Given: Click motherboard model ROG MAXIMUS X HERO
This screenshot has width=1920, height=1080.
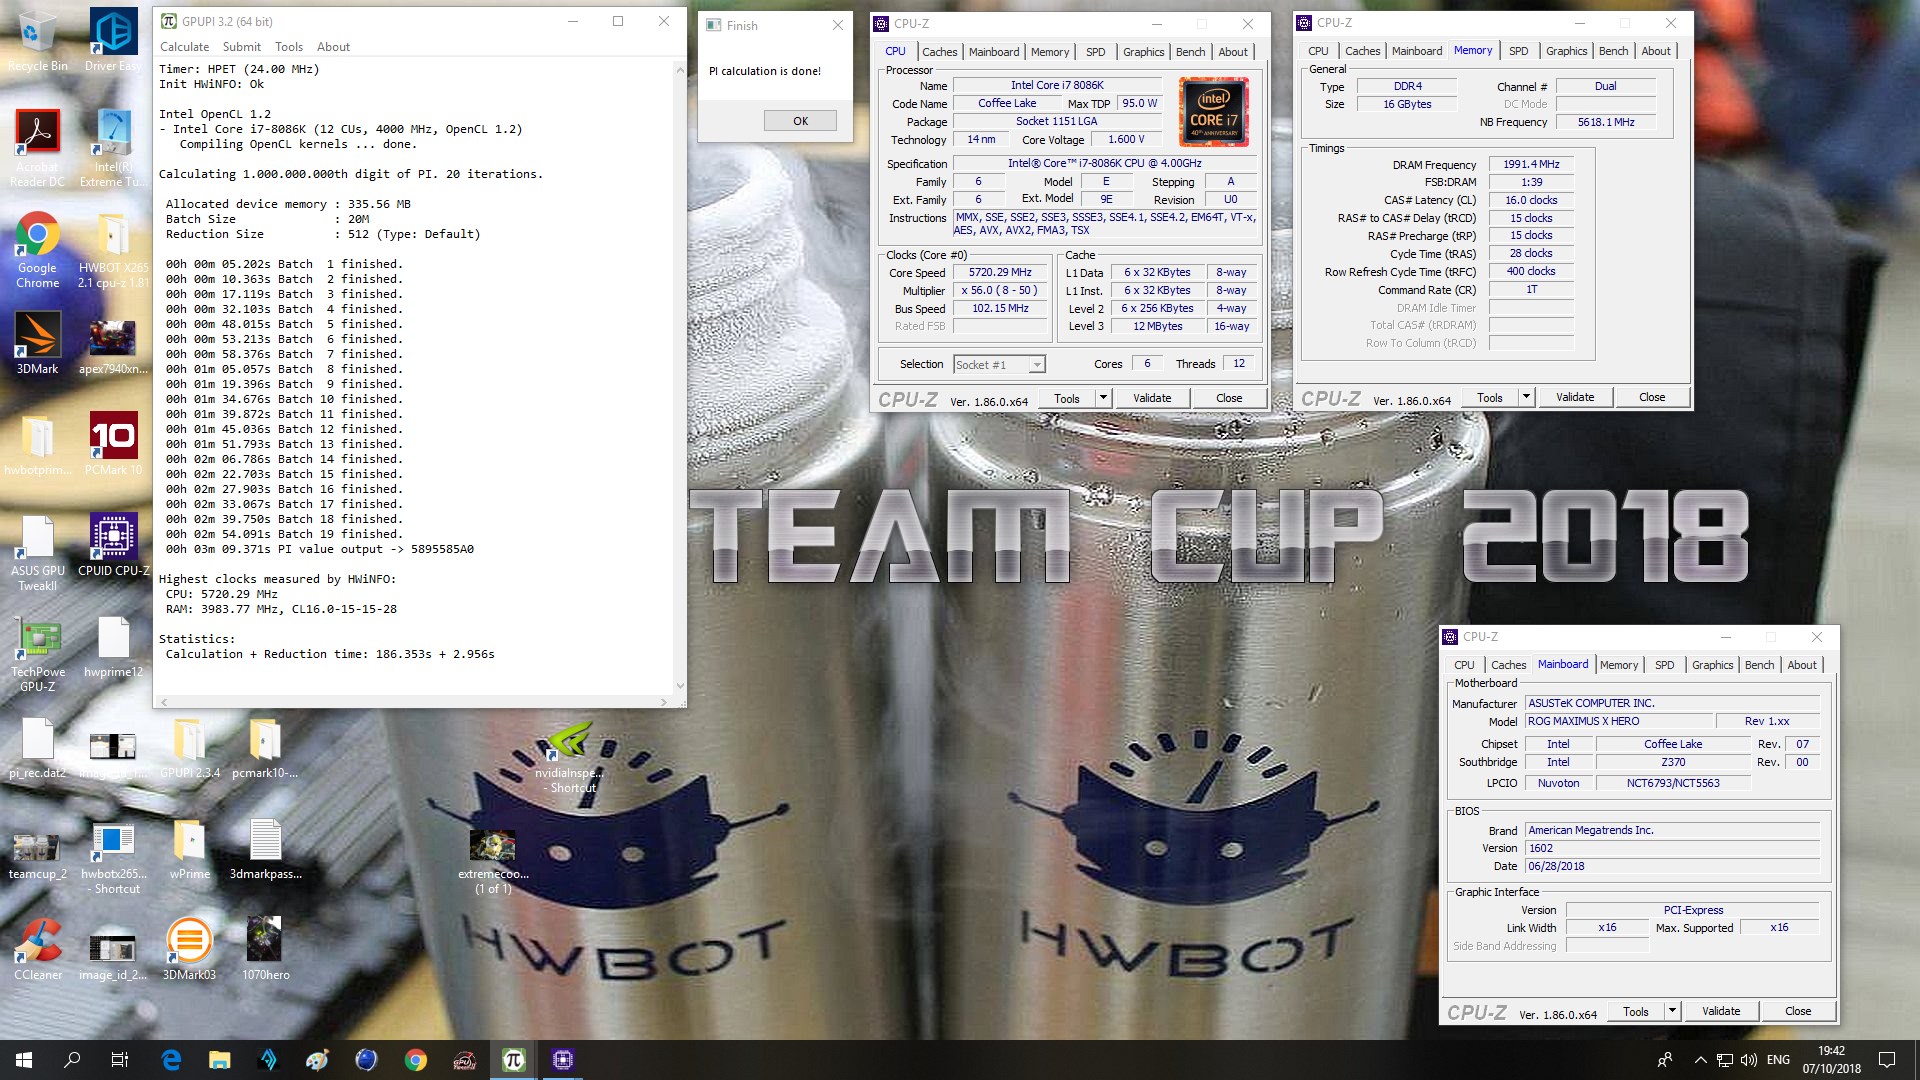Looking at the screenshot, I should tap(1618, 721).
